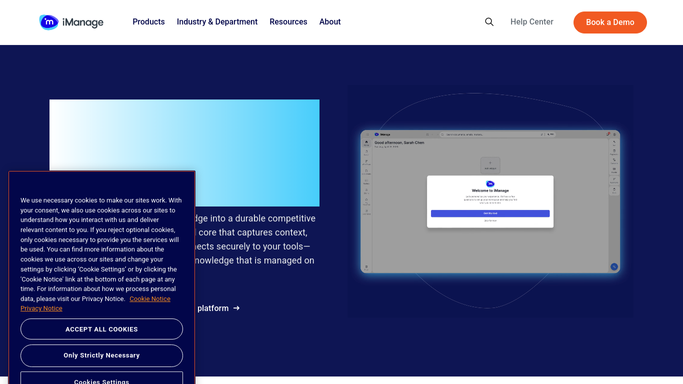Open the Resources menu
Image resolution: width=683 pixels, height=384 pixels.
pyautogui.click(x=288, y=22)
